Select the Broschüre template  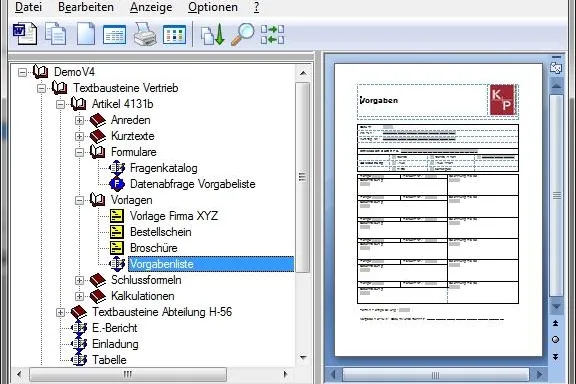[154, 248]
